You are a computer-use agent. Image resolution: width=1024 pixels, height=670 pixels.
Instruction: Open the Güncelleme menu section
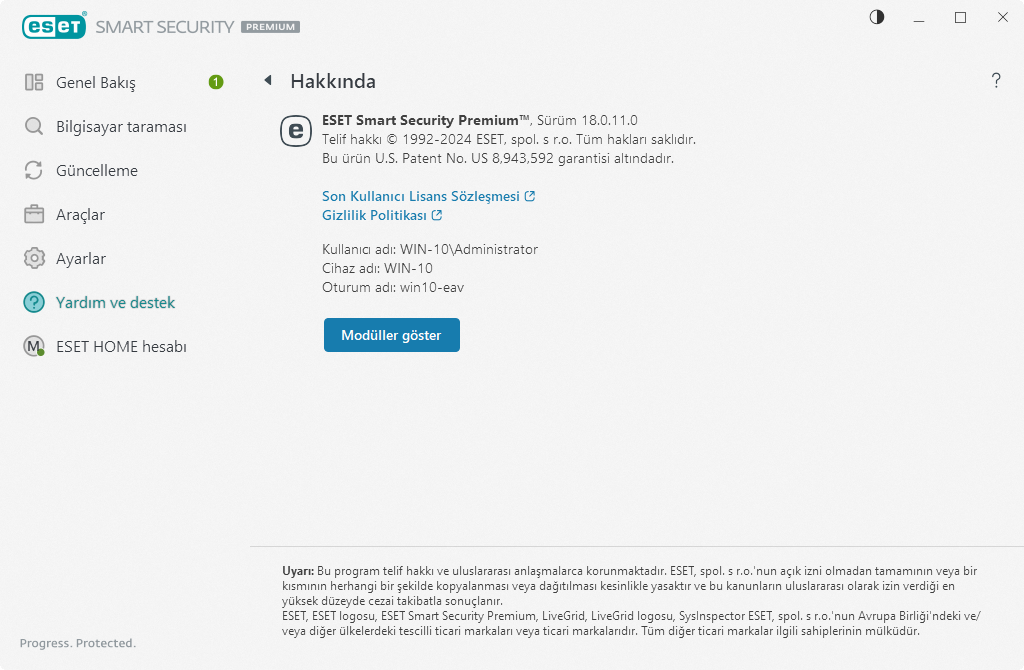click(x=97, y=170)
